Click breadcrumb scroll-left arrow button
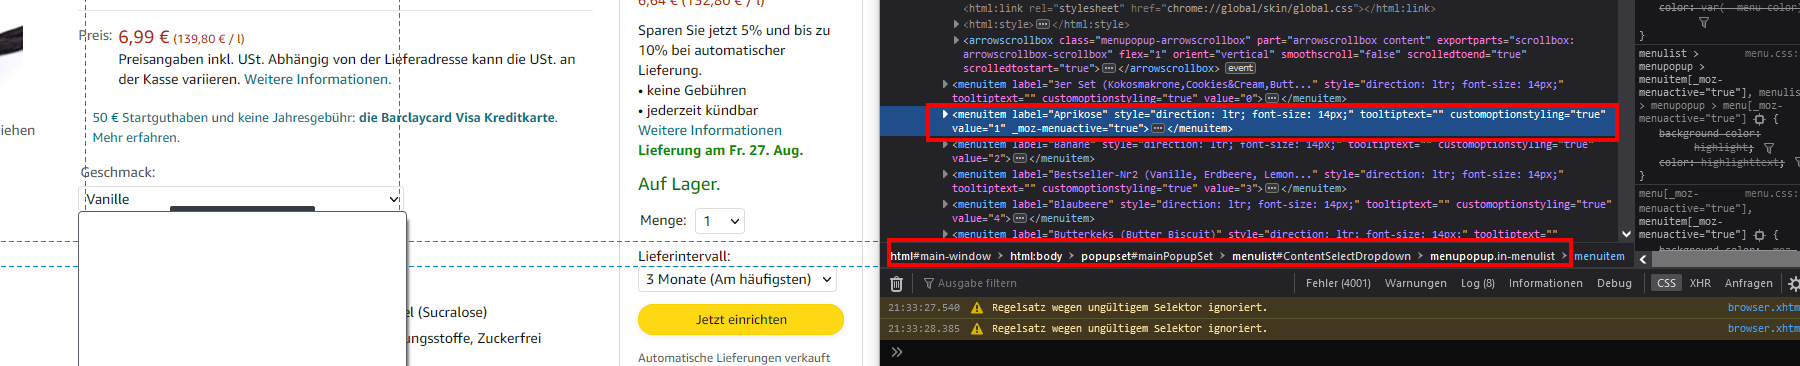 click(1643, 258)
